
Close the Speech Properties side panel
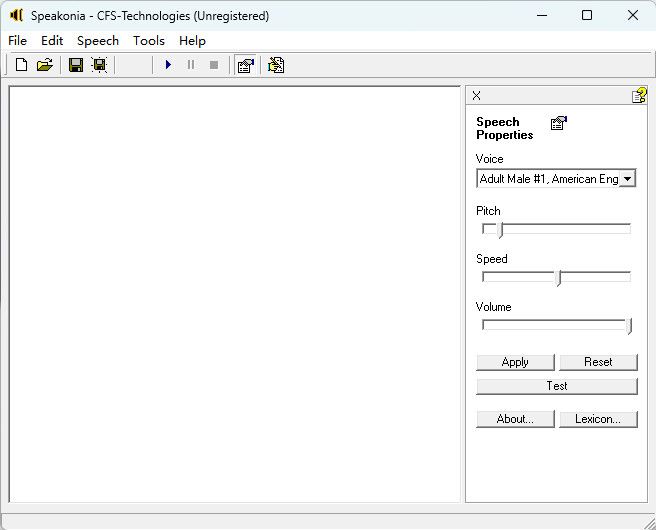point(476,96)
